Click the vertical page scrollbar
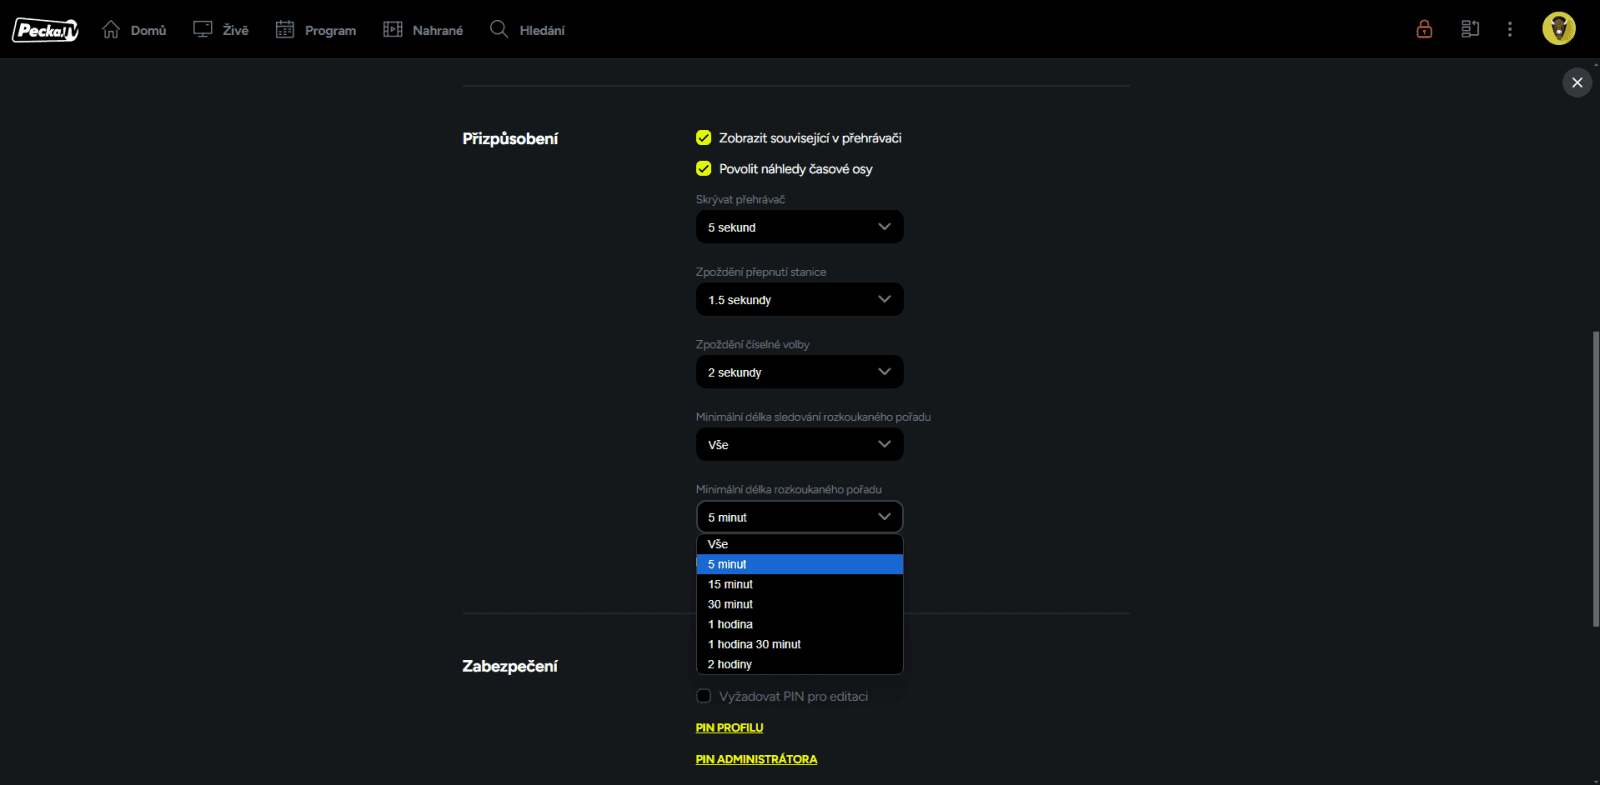 (1595, 478)
